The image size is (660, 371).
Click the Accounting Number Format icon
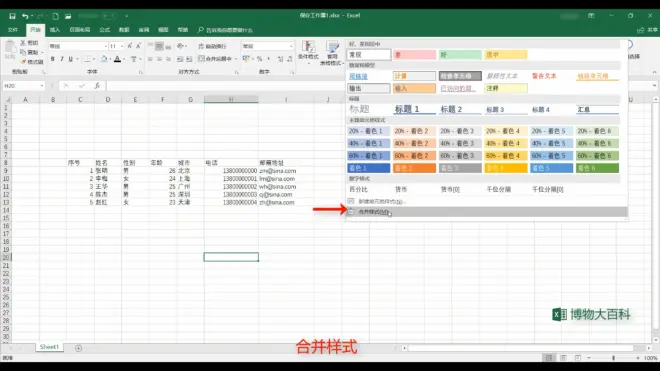point(246,59)
